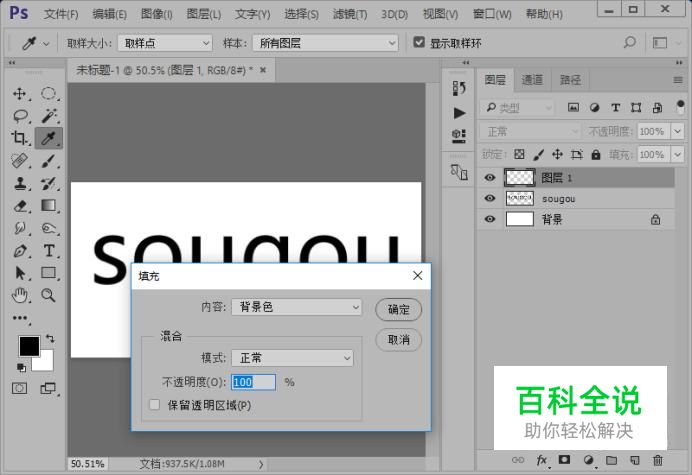The height and width of the screenshot is (475, 692).
Task: Create a new layer group folder
Action: tap(611, 460)
